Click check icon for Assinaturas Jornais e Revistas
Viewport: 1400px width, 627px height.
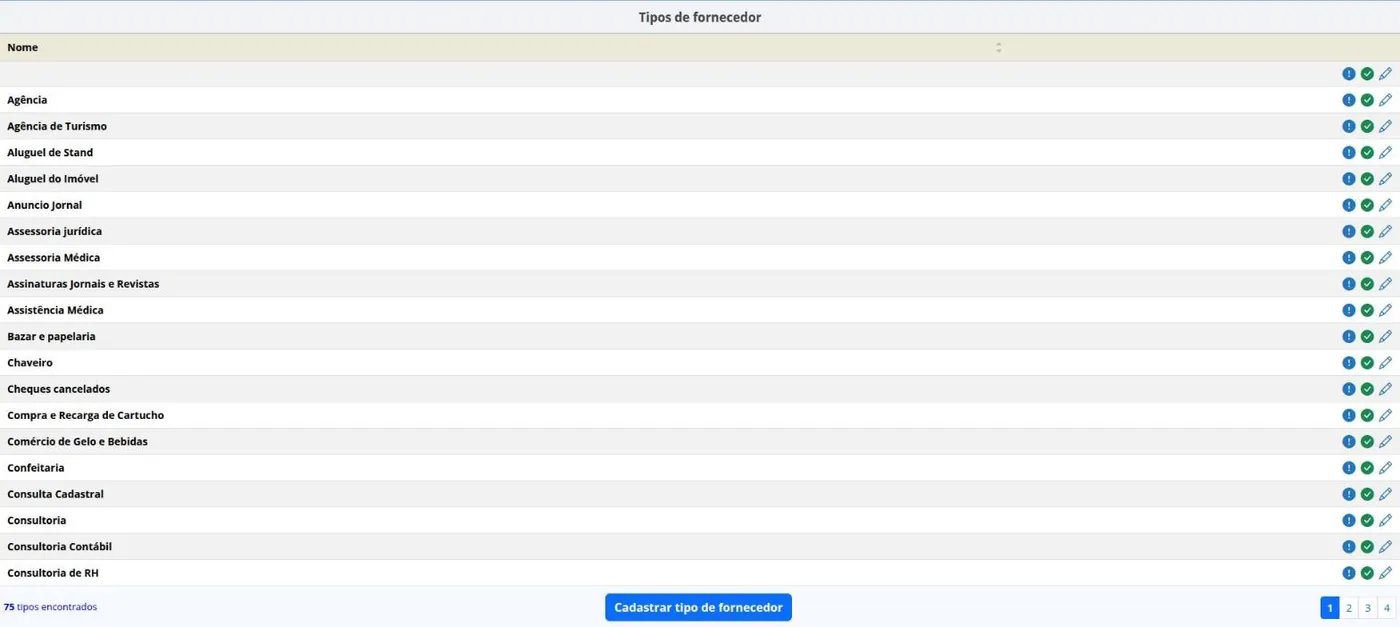click(x=1367, y=284)
